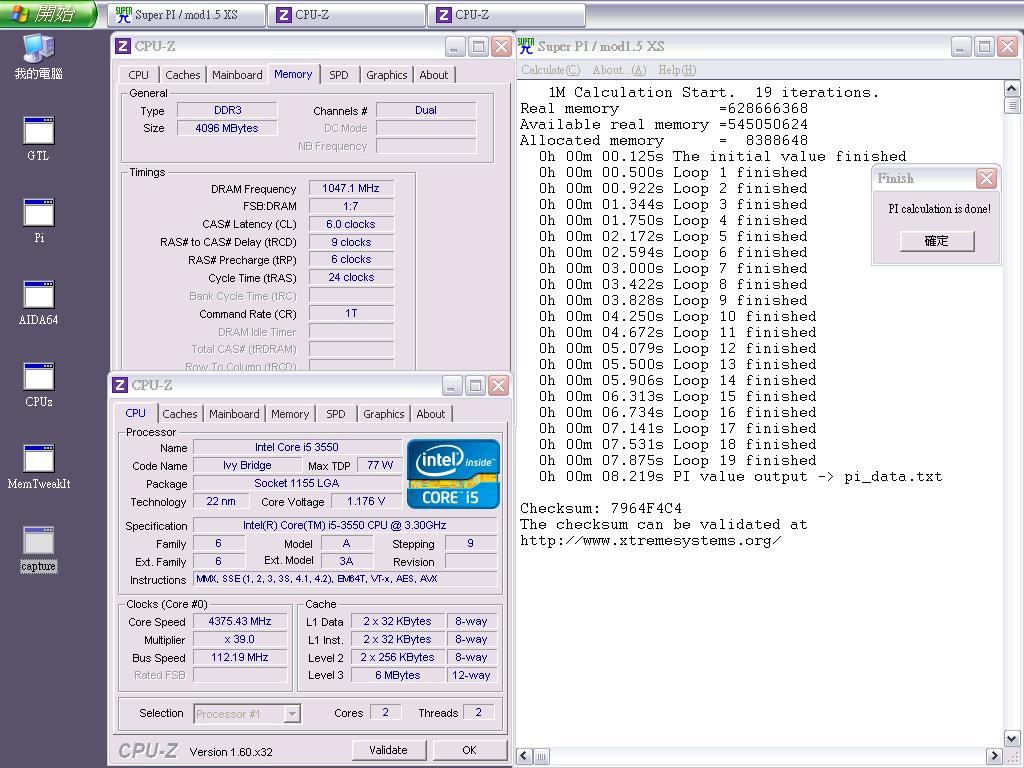Image resolution: width=1024 pixels, height=768 pixels.
Task: Click the Level 3 cache 6 MBytes value
Action: click(x=398, y=675)
